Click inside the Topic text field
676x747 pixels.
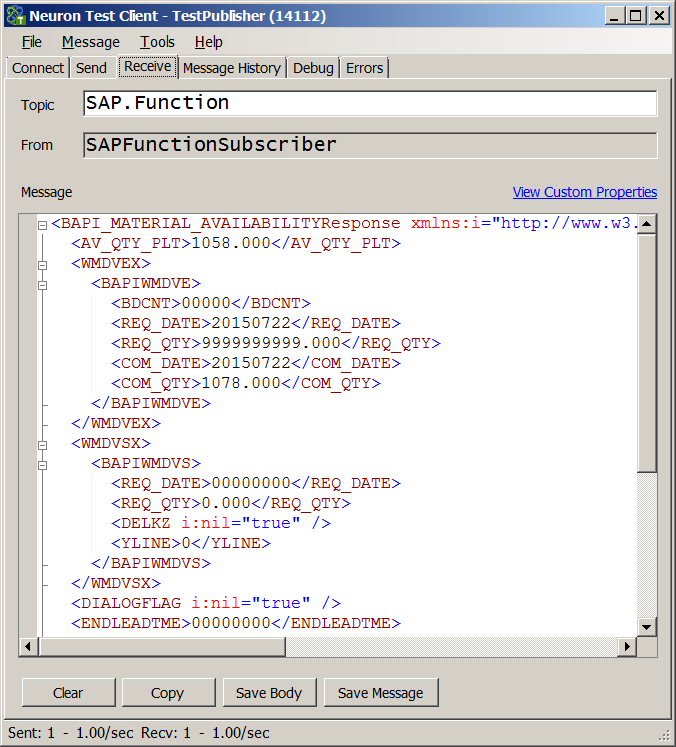click(370, 103)
